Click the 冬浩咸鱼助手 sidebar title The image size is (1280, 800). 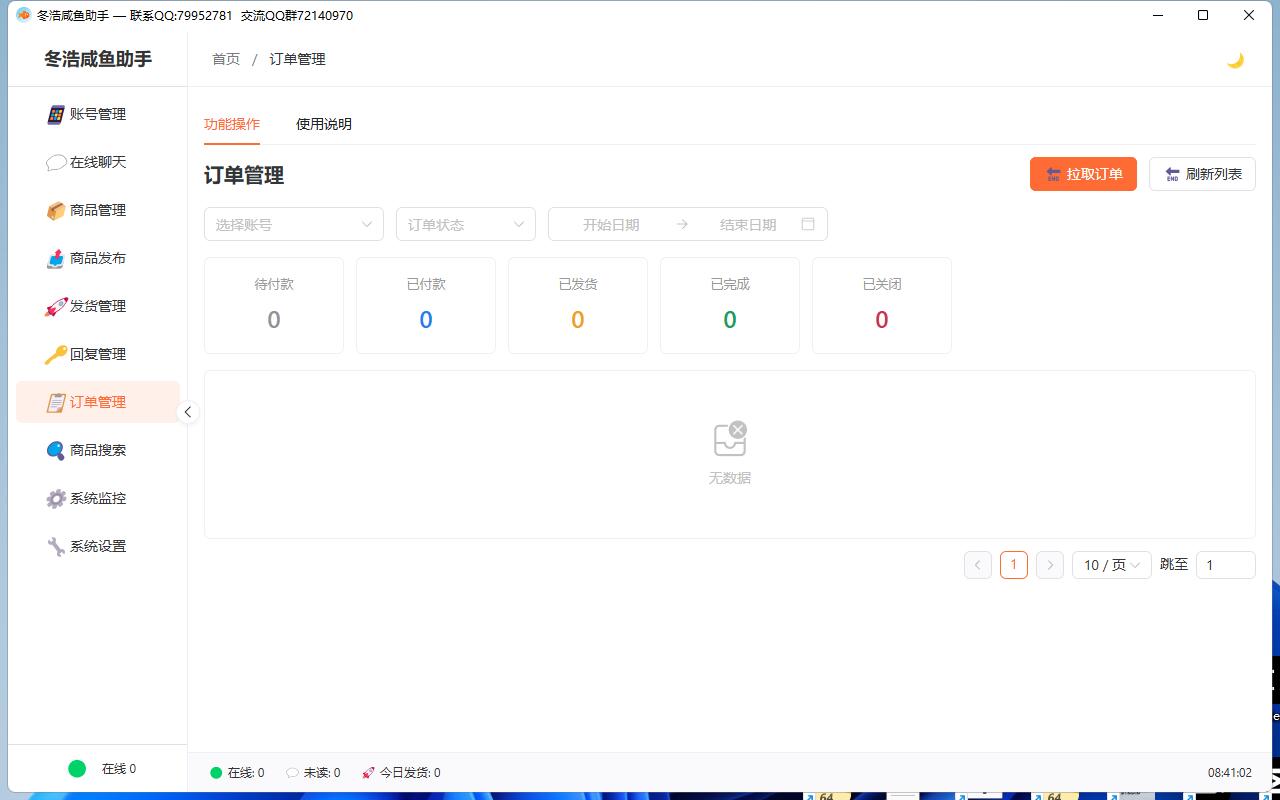[x=98, y=59]
